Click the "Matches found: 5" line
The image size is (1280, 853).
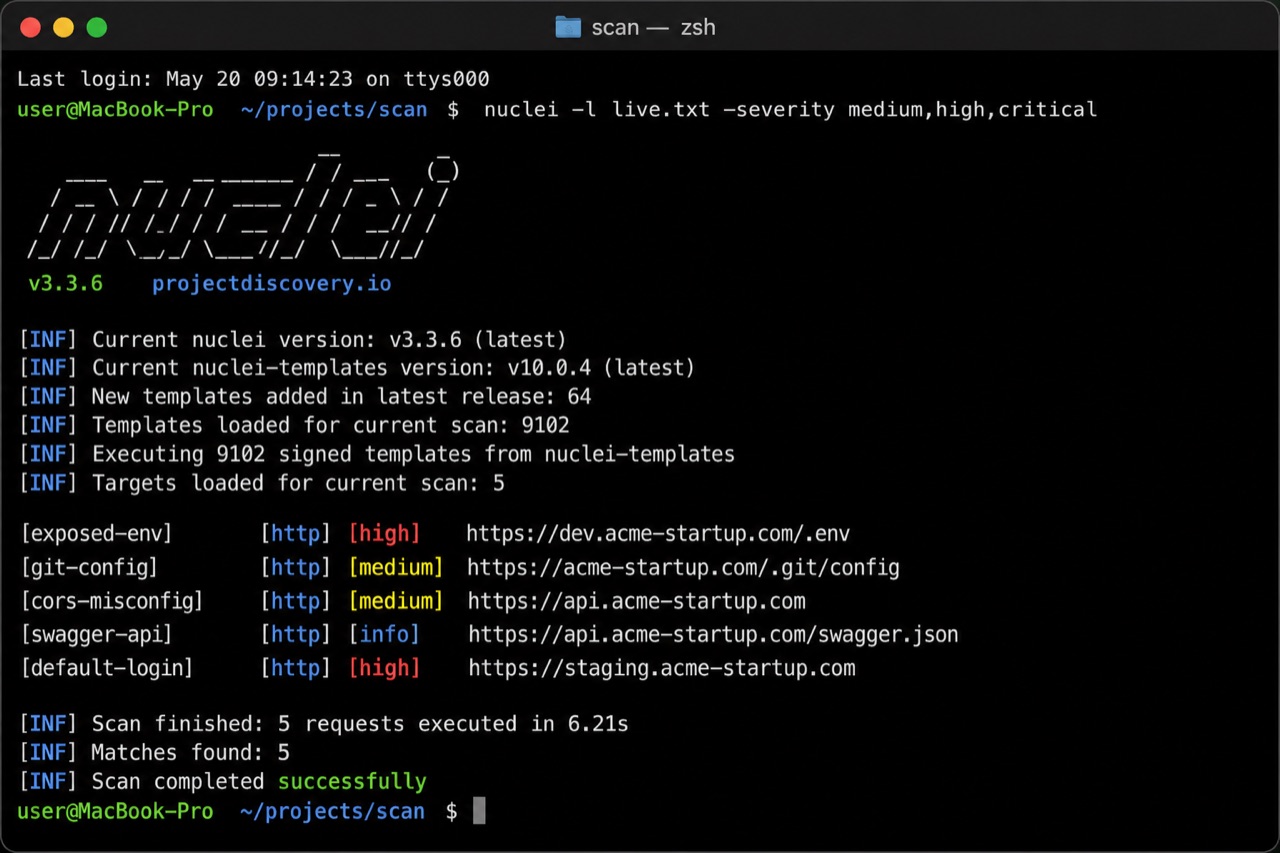(155, 752)
